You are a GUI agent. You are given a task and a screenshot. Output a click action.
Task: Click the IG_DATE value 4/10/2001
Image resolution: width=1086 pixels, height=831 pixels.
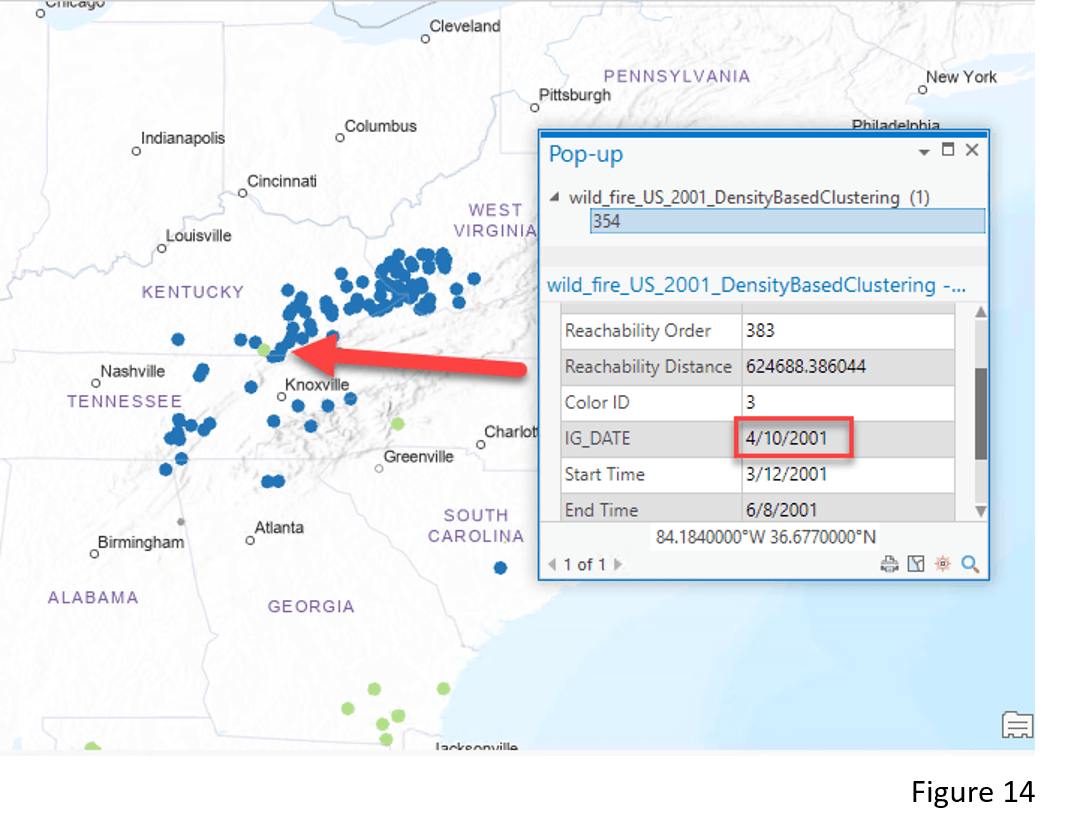pos(786,438)
